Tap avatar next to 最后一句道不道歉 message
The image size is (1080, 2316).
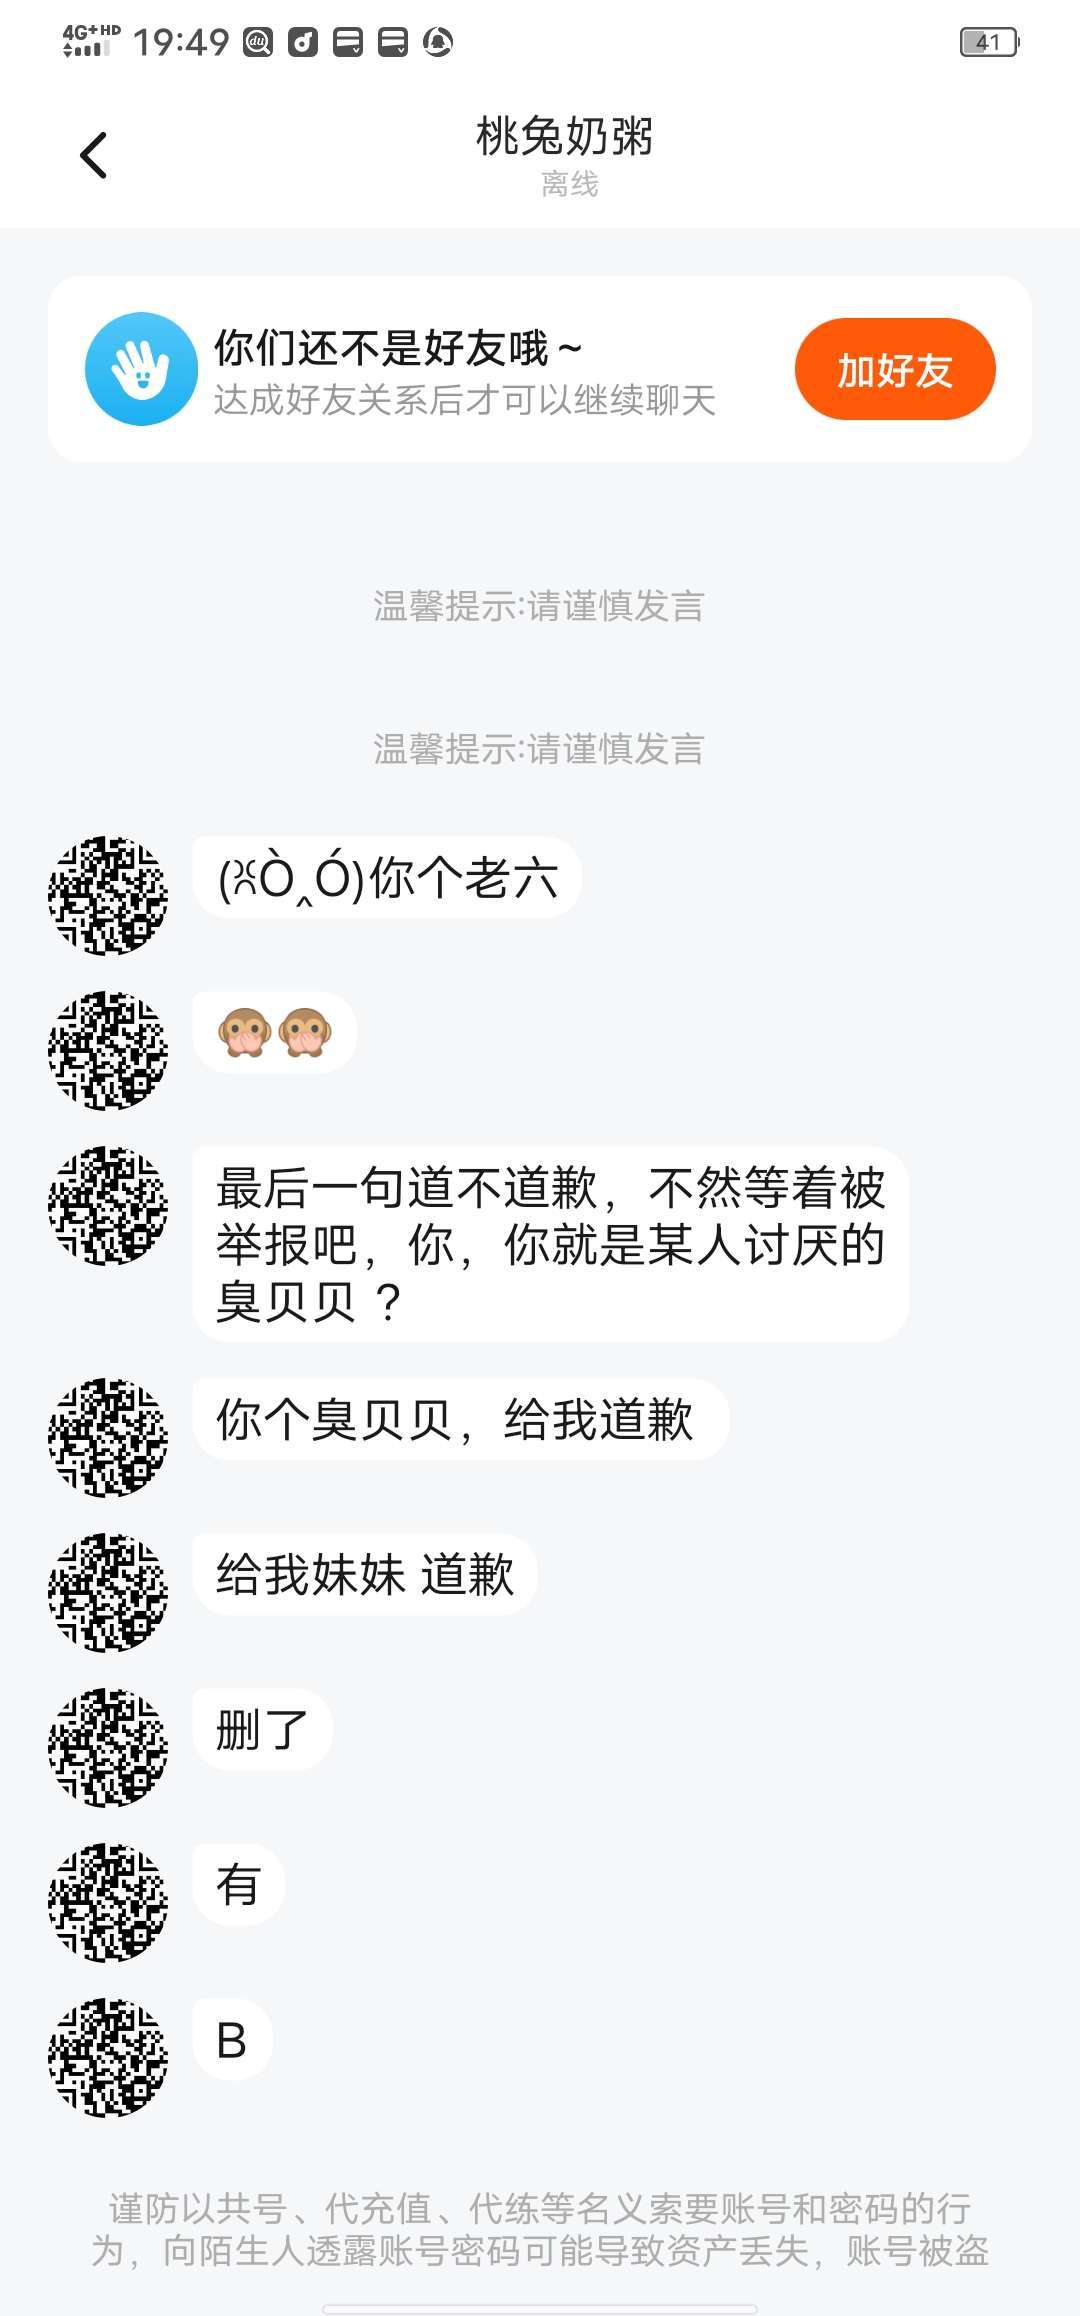click(x=108, y=1206)
